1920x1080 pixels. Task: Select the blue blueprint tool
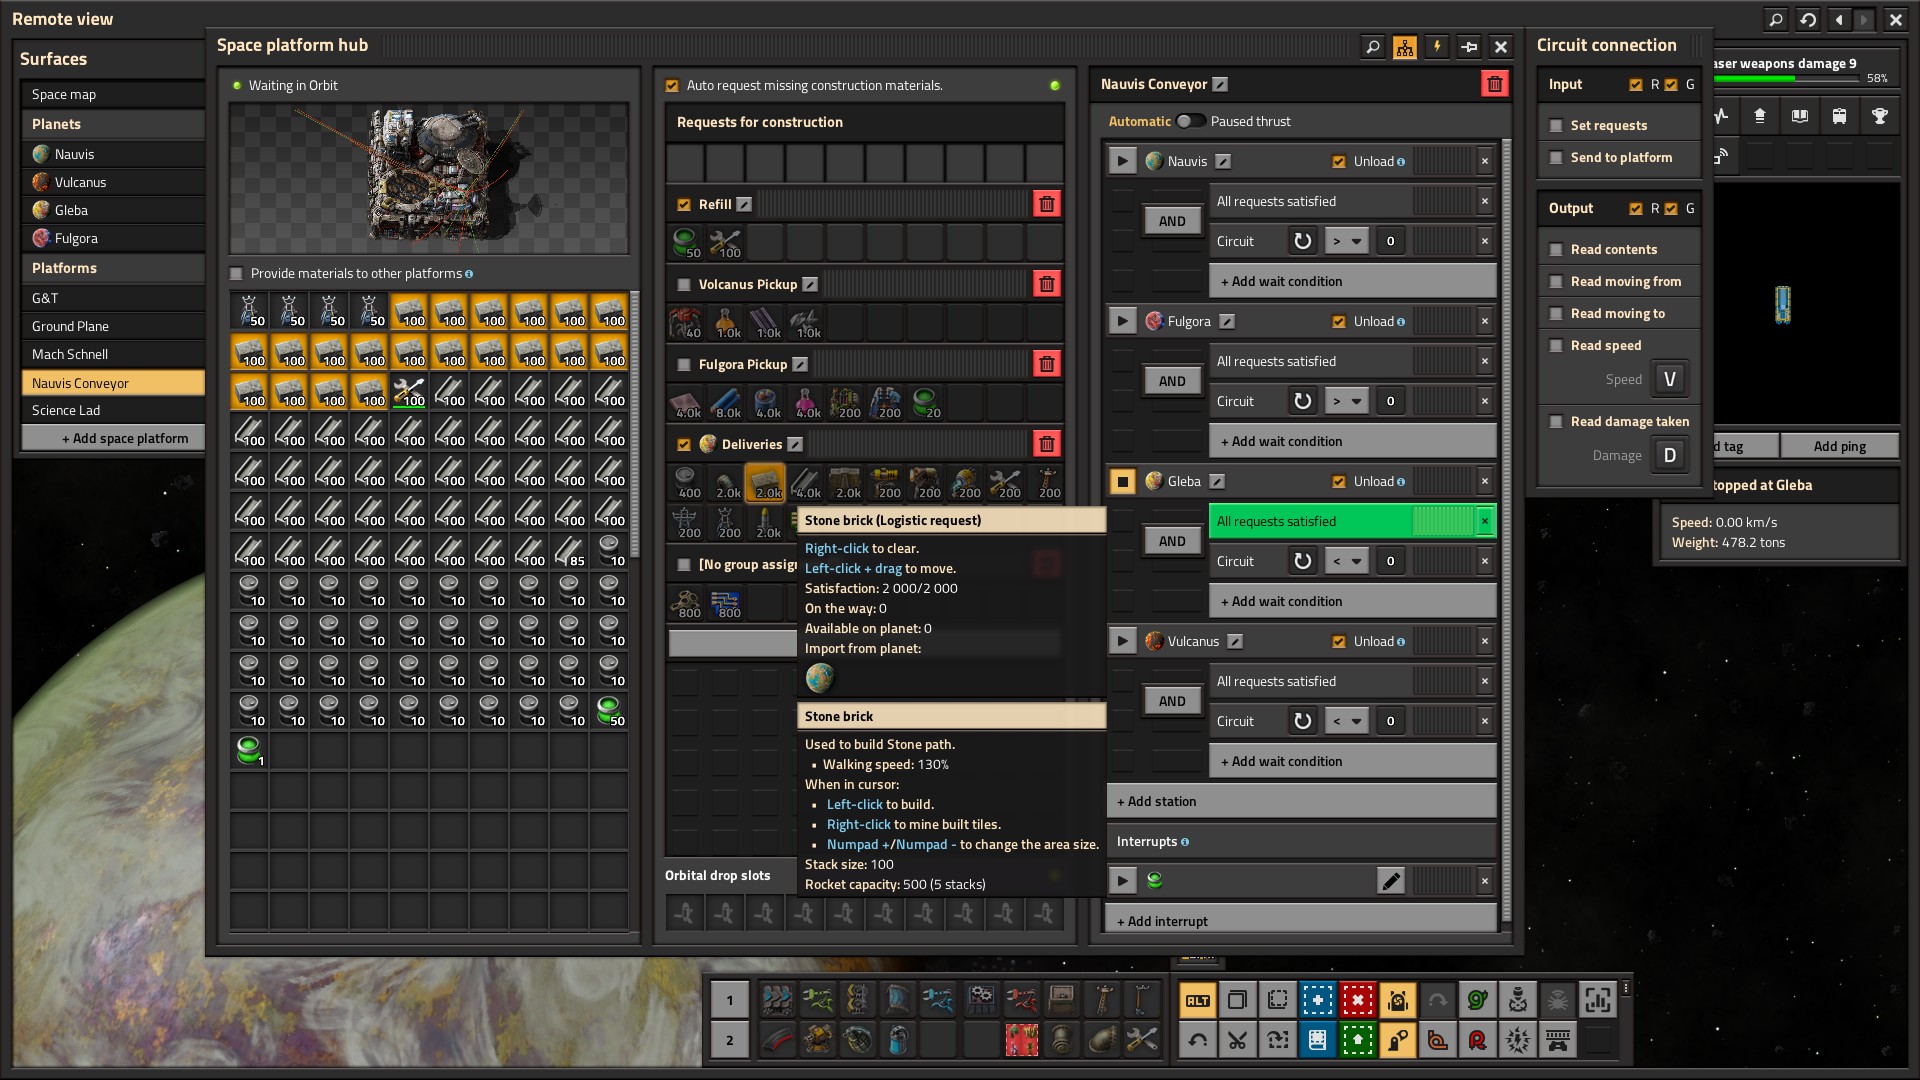pos(1317,1000)
